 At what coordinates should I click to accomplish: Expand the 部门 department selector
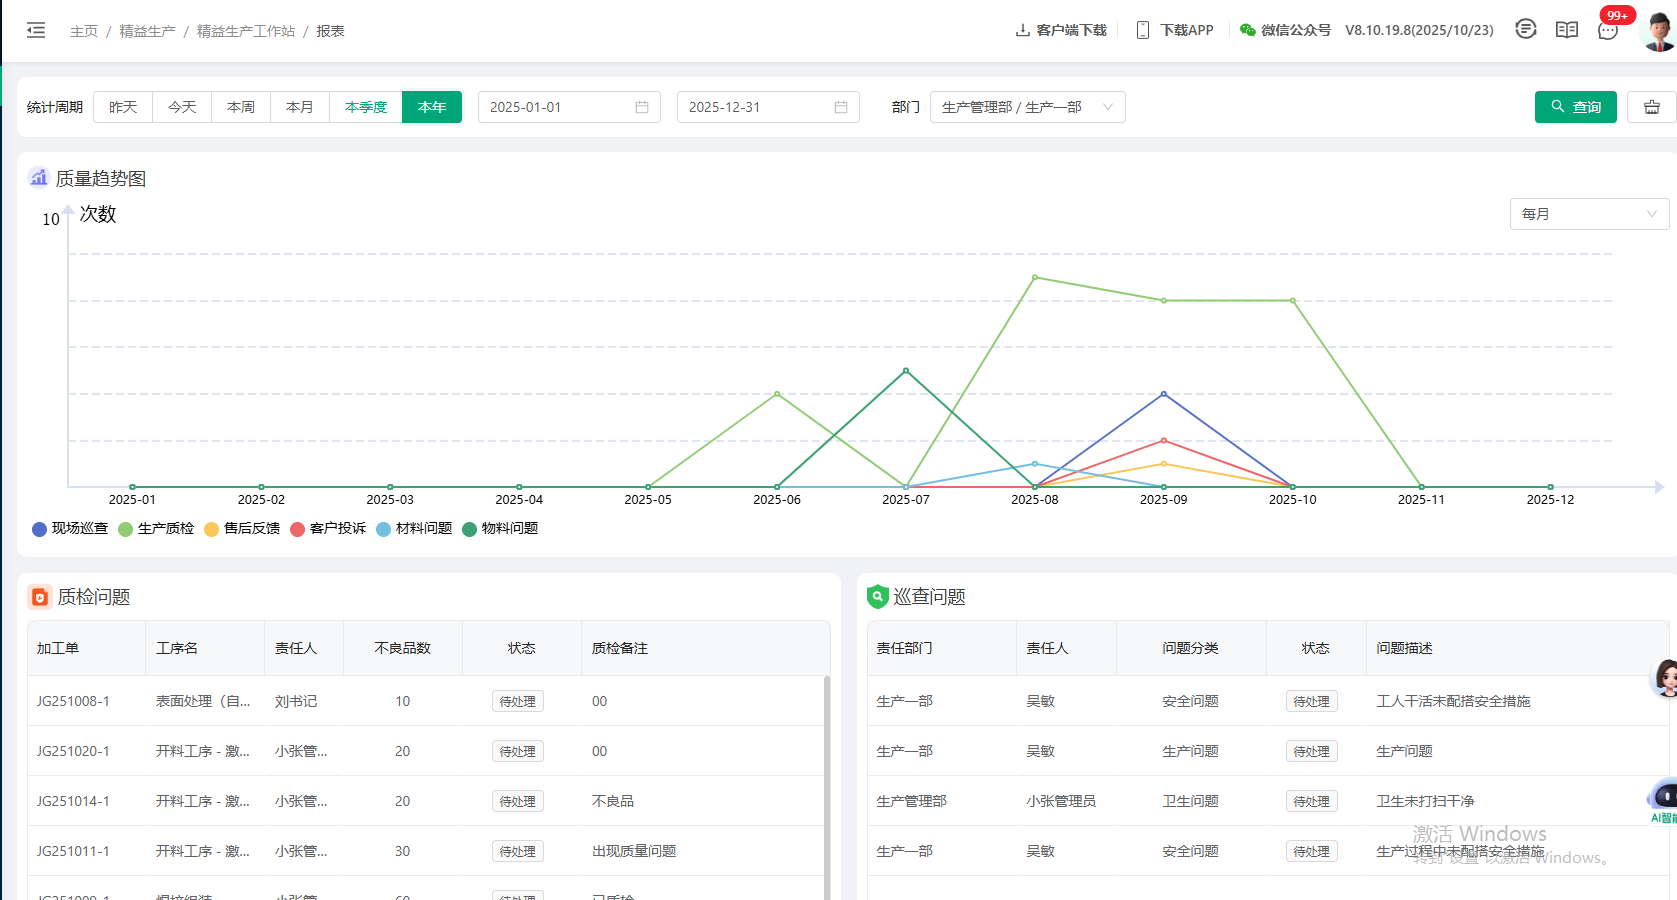(x=1027, y=107)
